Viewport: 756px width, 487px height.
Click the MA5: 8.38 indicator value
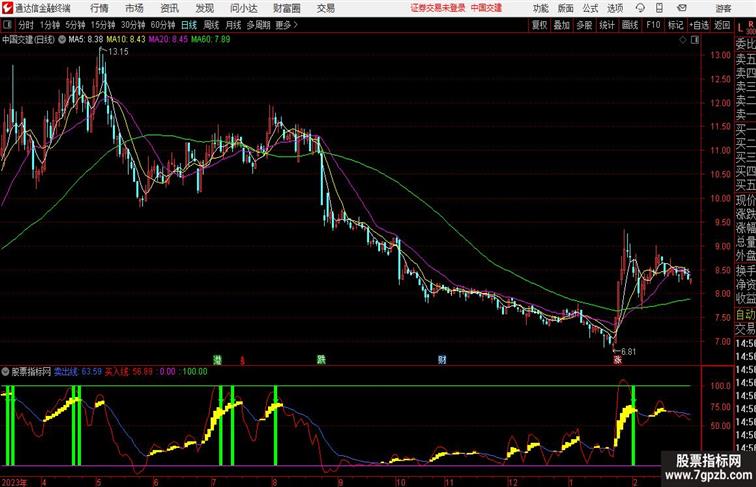pyautogui.click(x=86, y=40)
